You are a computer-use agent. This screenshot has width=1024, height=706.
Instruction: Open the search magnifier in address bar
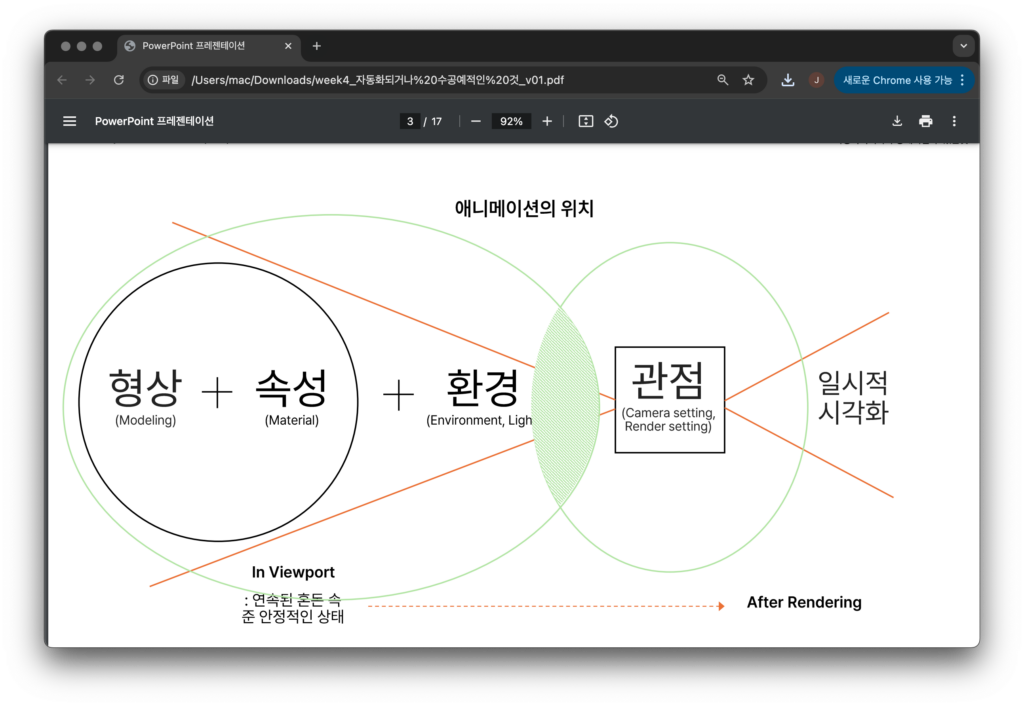723,80
